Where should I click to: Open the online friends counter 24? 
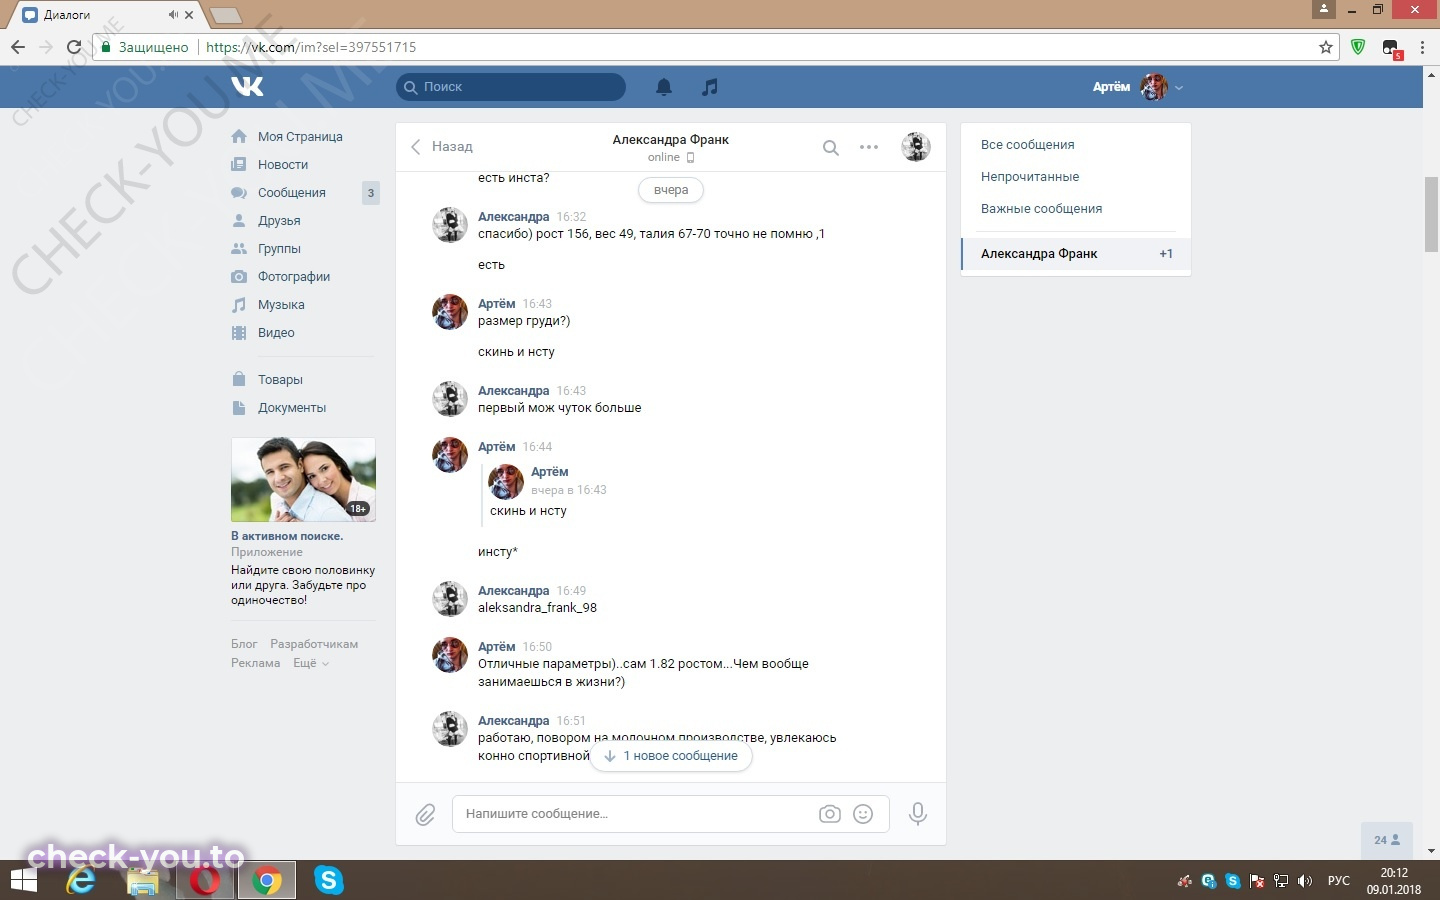1386,840
